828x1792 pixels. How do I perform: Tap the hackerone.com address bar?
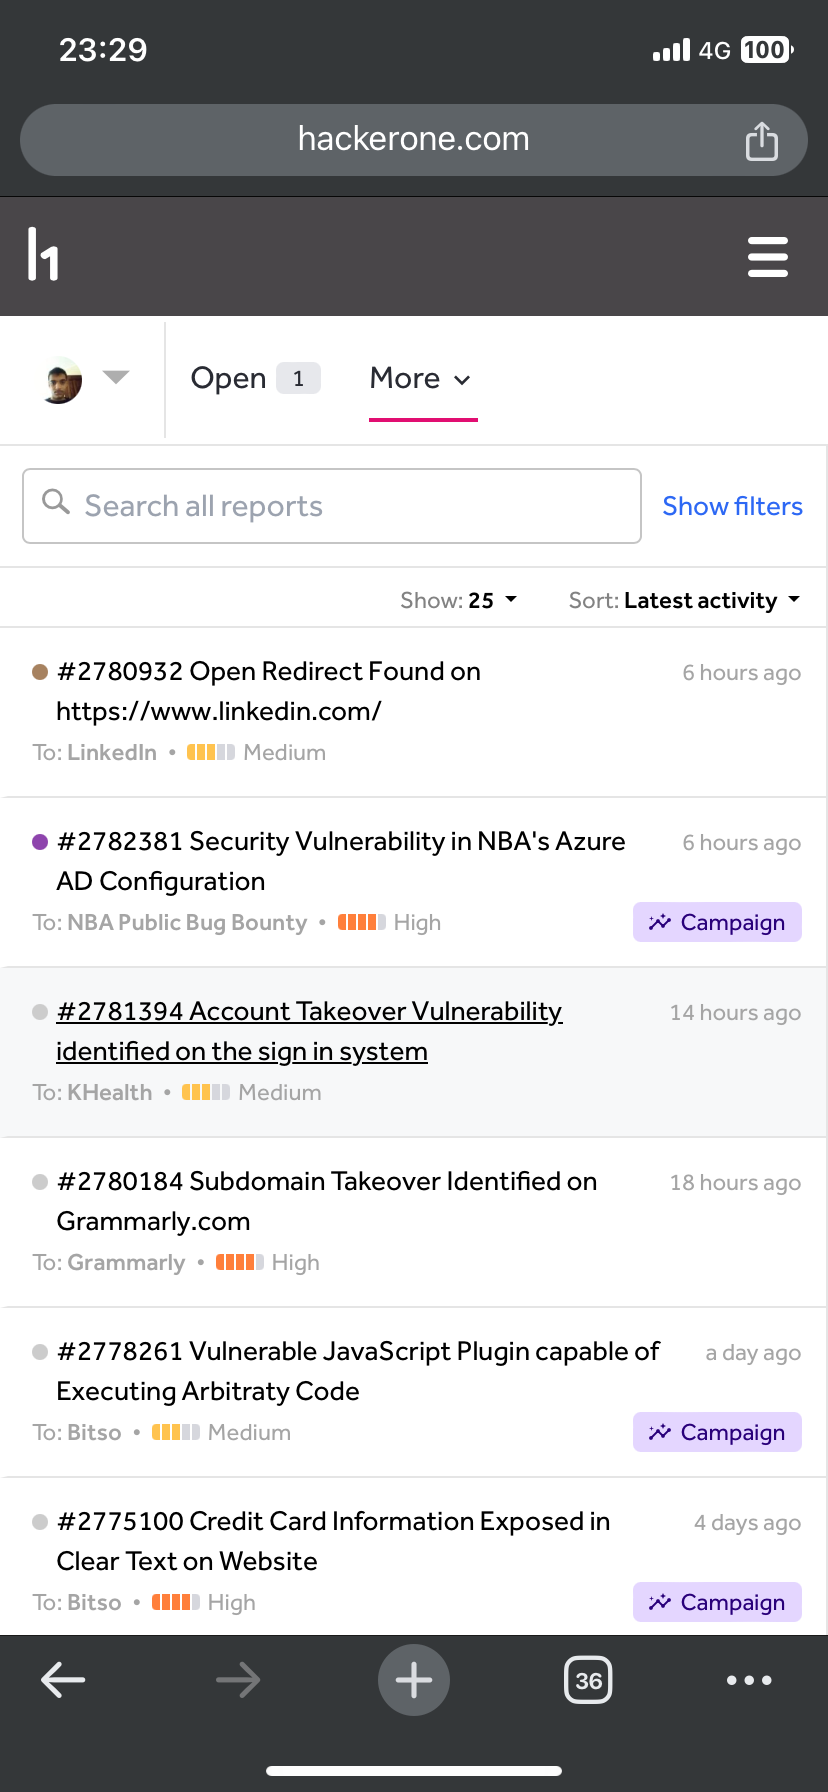coord(413,139)
